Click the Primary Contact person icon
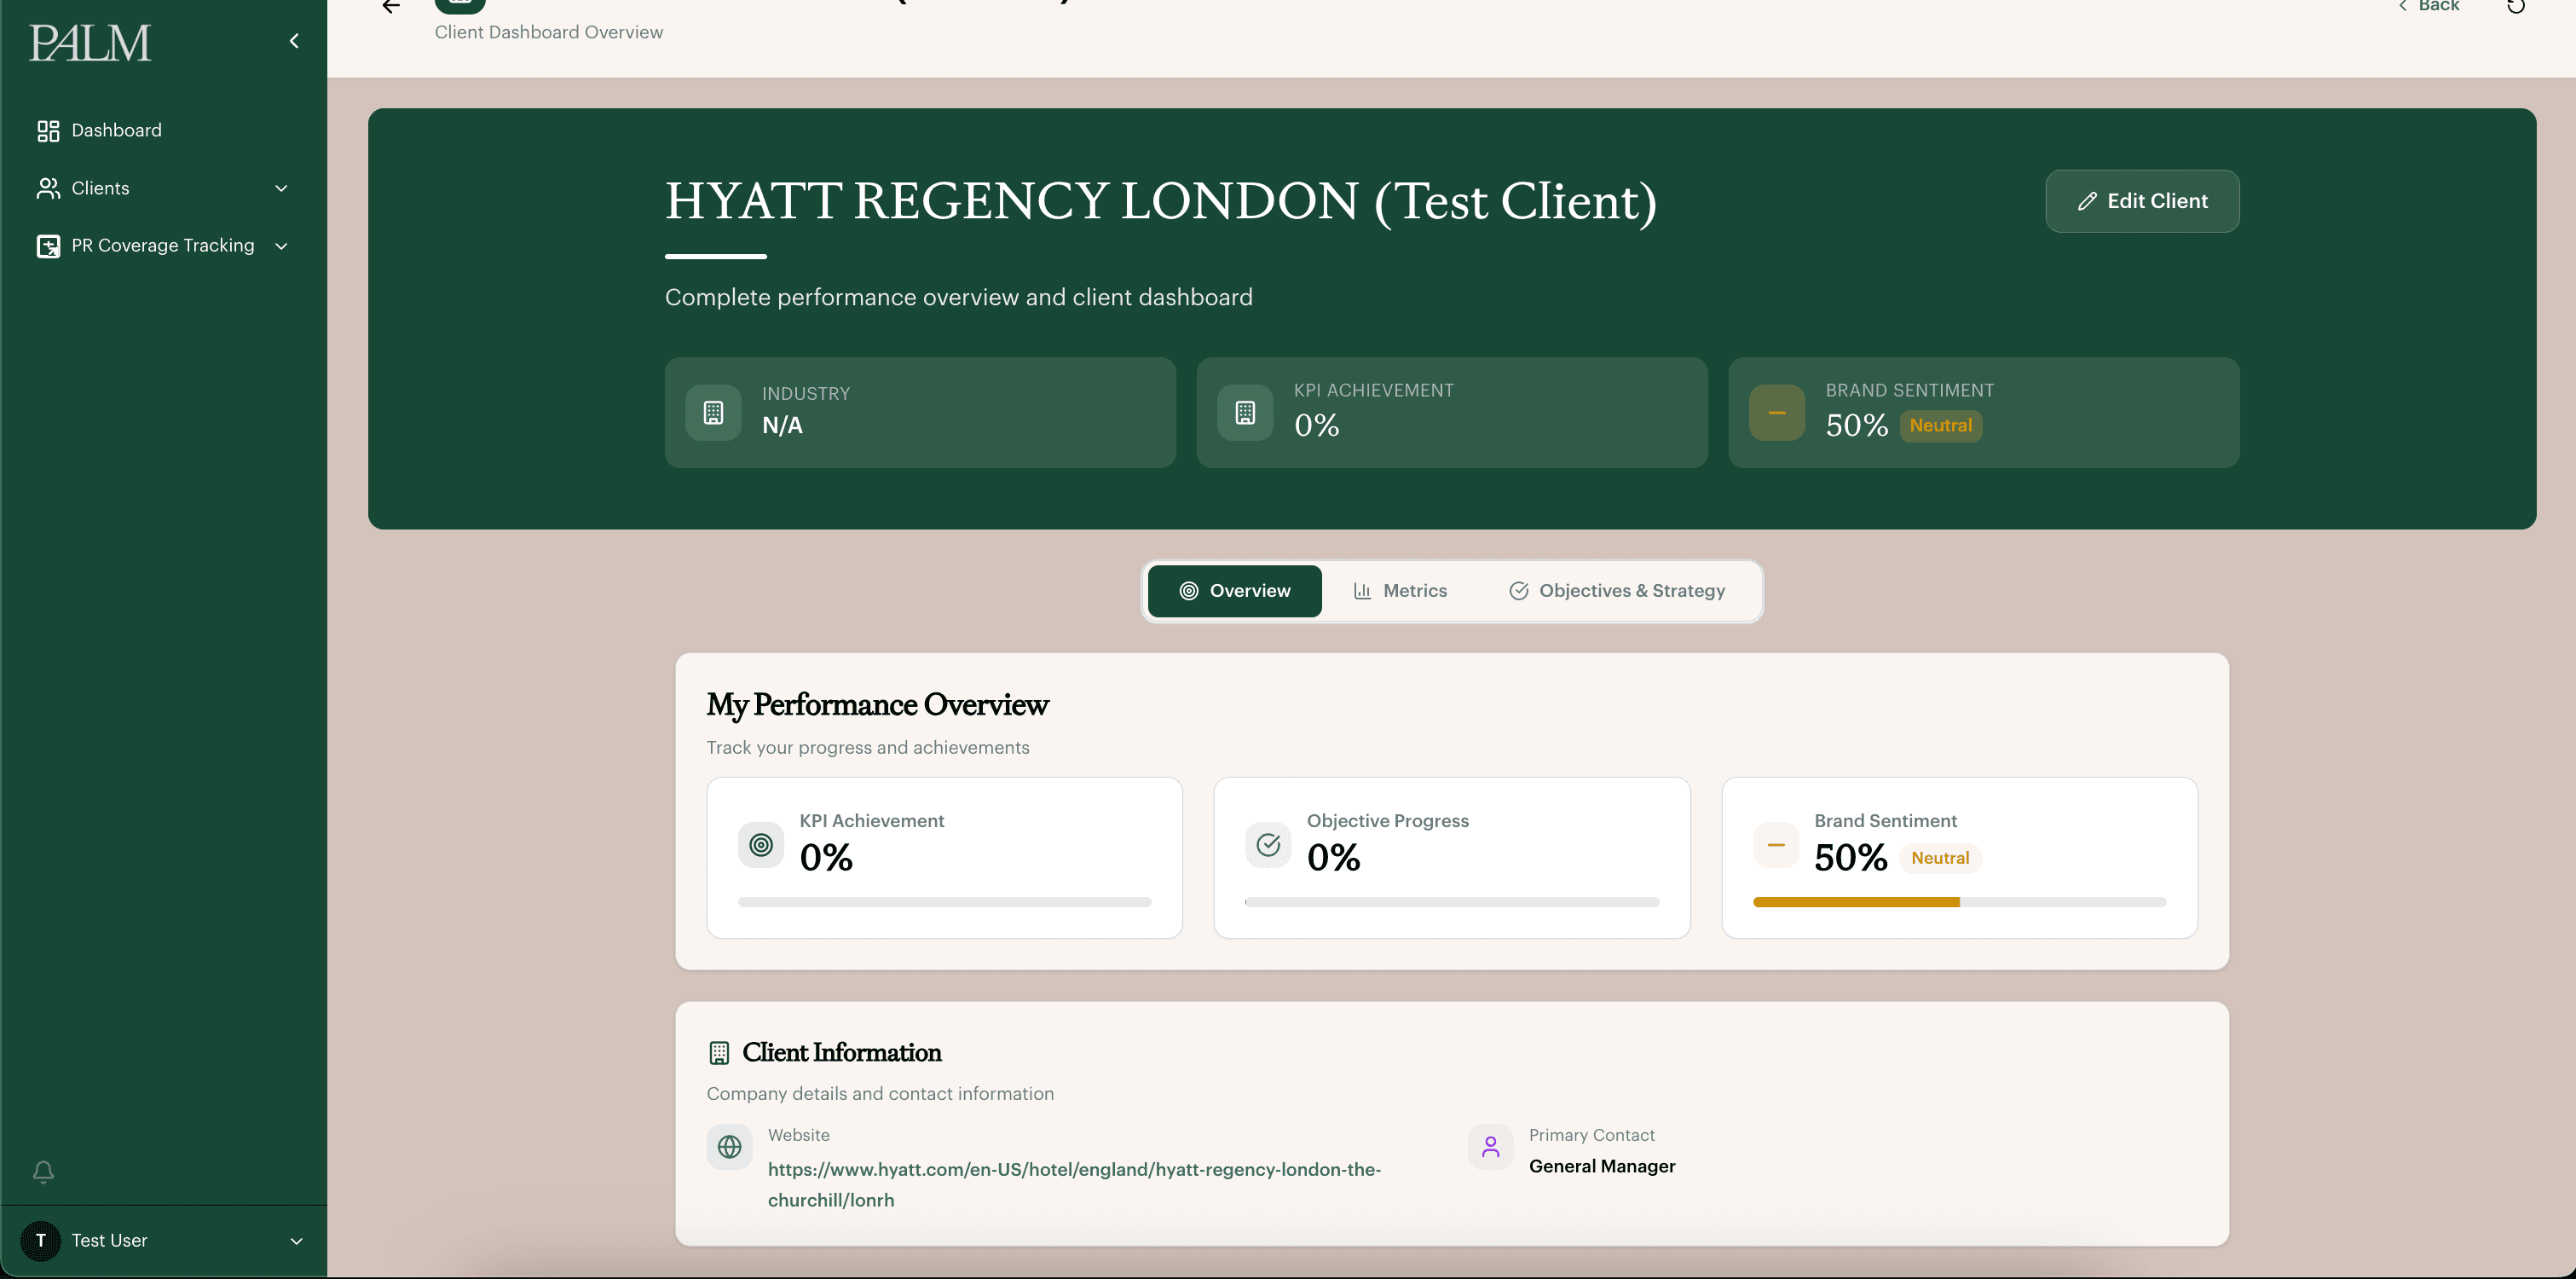Image resolution: width=2576 pixels, height=1279 pixels. 1491,1147
